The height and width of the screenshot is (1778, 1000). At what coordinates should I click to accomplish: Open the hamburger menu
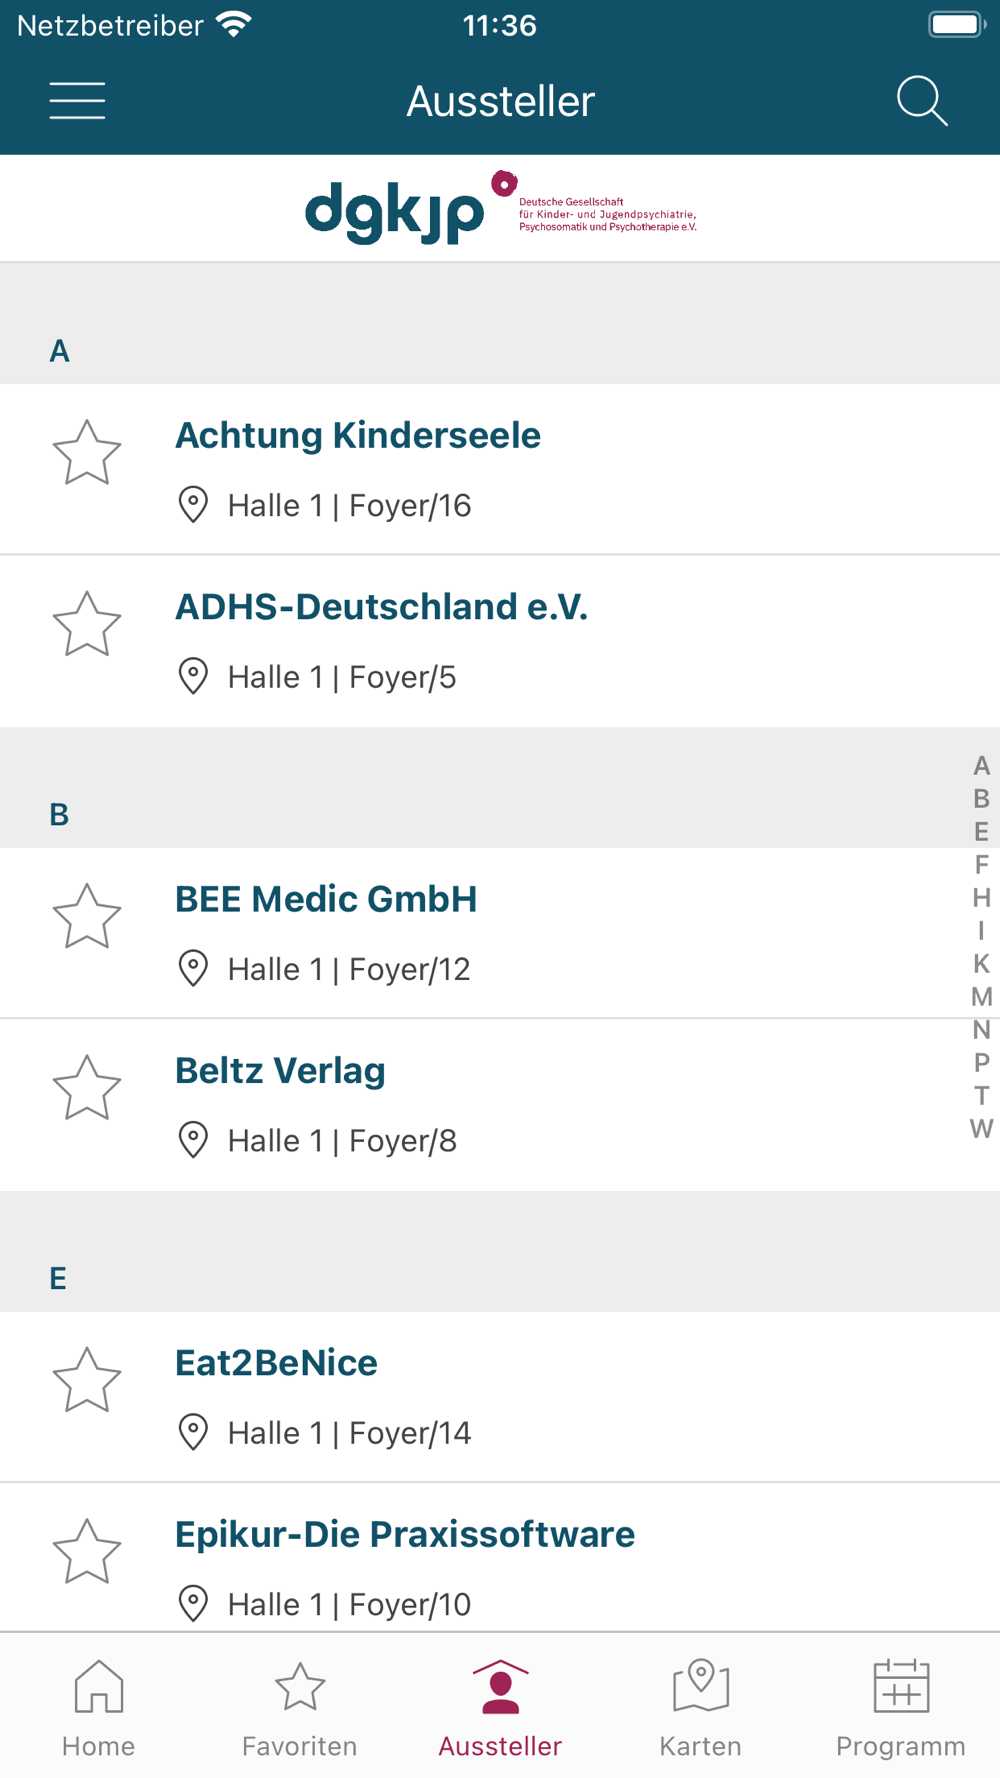(x=77, y=101)
